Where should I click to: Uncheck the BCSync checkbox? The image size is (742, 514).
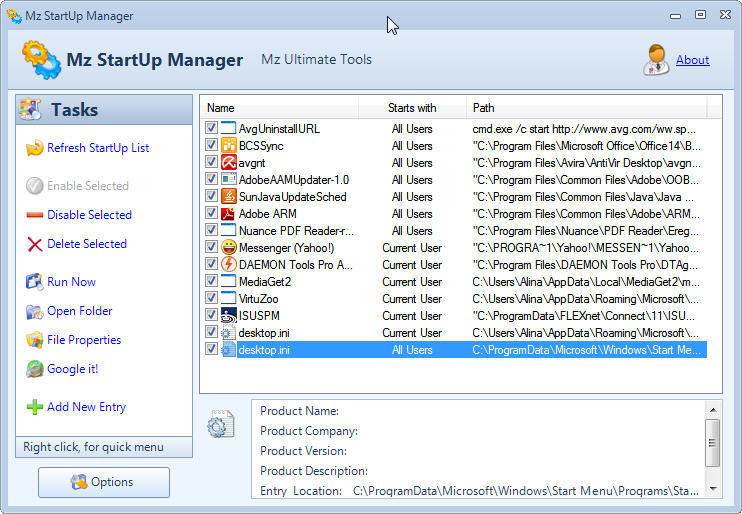pyautogui.click(x=211, y=145)
